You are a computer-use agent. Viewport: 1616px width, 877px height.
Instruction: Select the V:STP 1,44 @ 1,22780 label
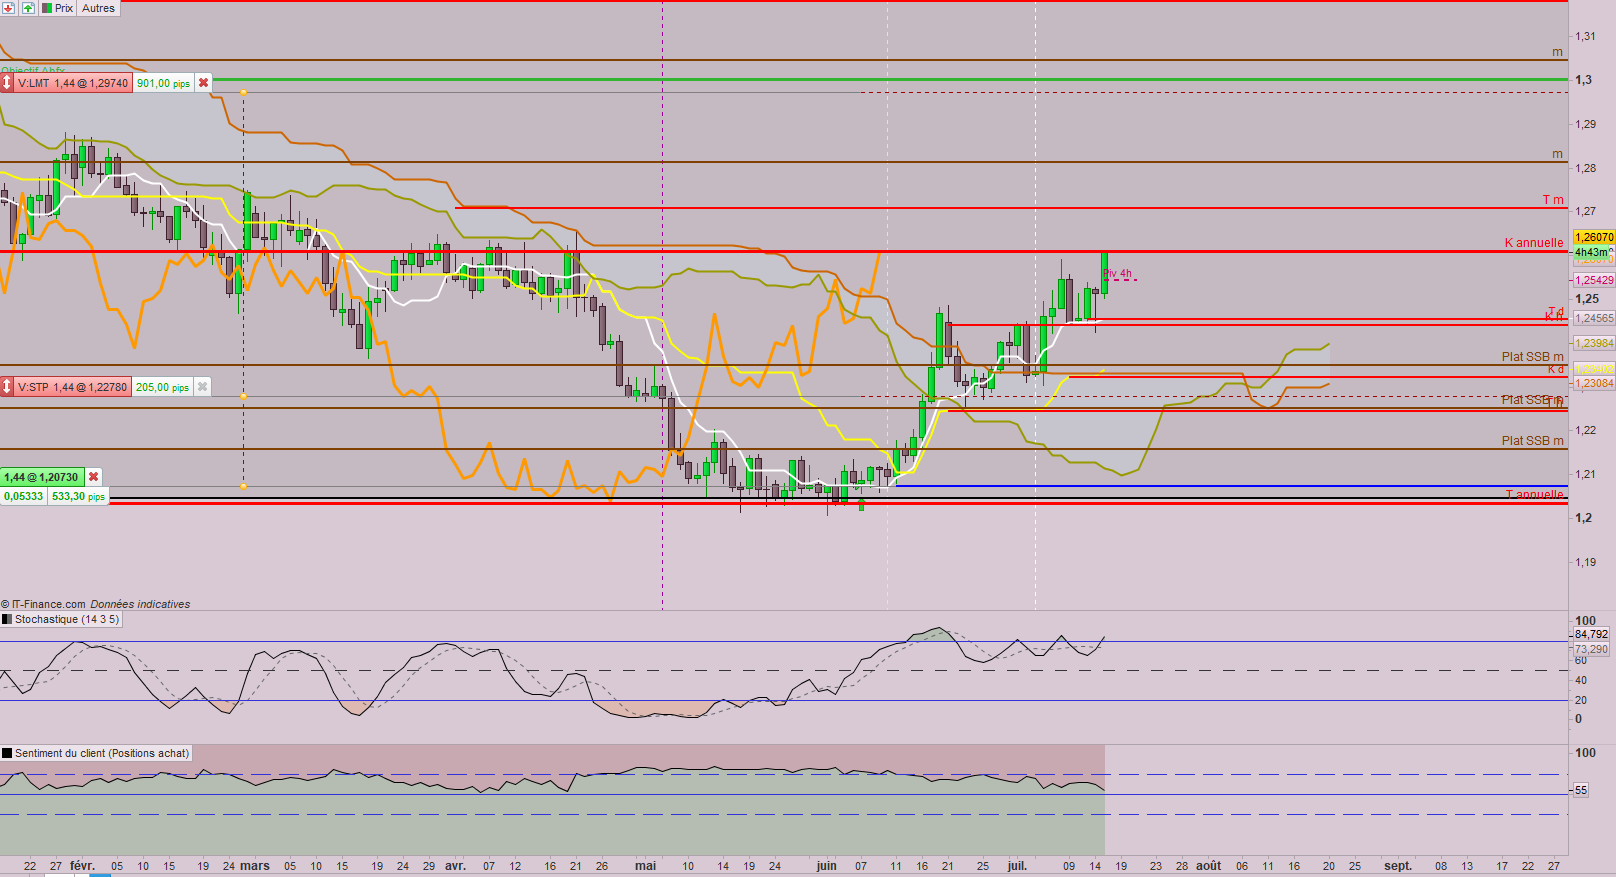[x=73, y=387]
